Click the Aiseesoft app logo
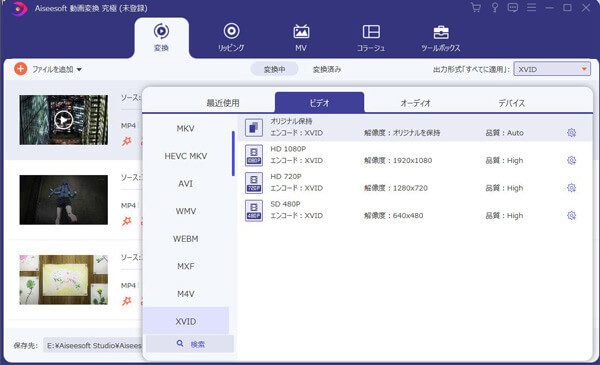This screenshot has height=365, width=600. point(19,8)
